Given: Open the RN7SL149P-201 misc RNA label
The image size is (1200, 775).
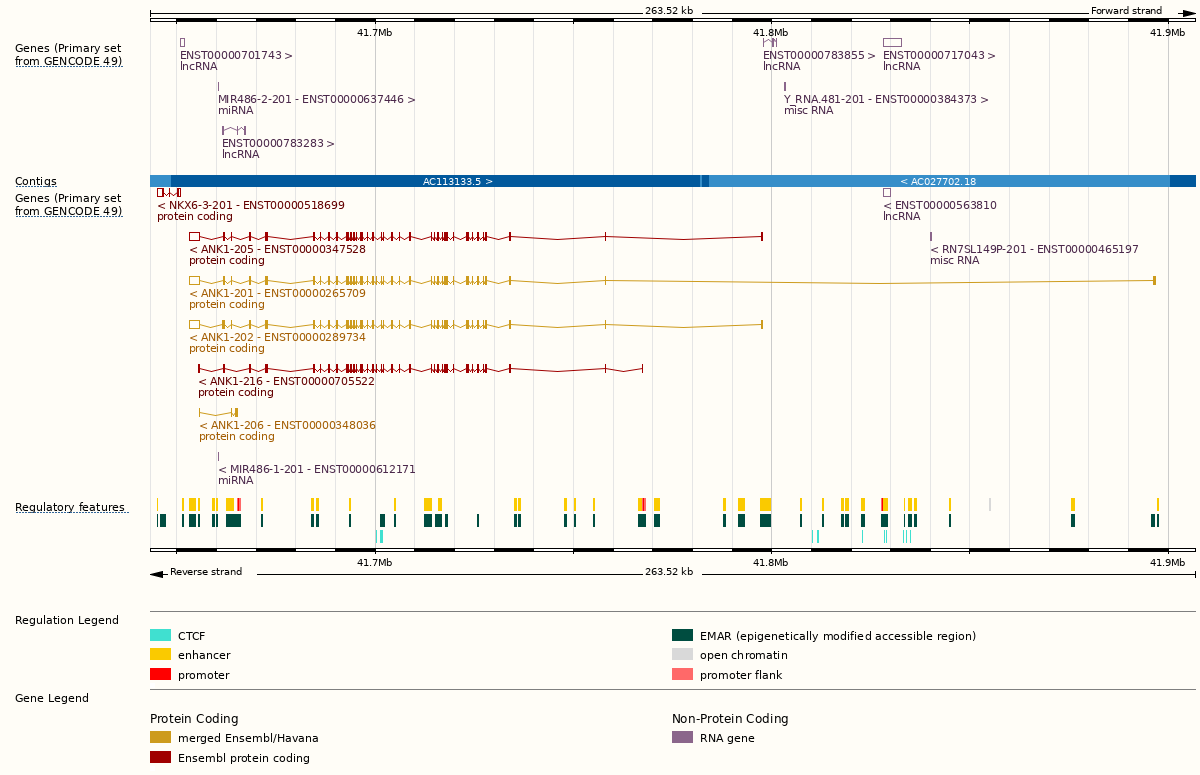Looking at the screenshot, I should 1034,249.
